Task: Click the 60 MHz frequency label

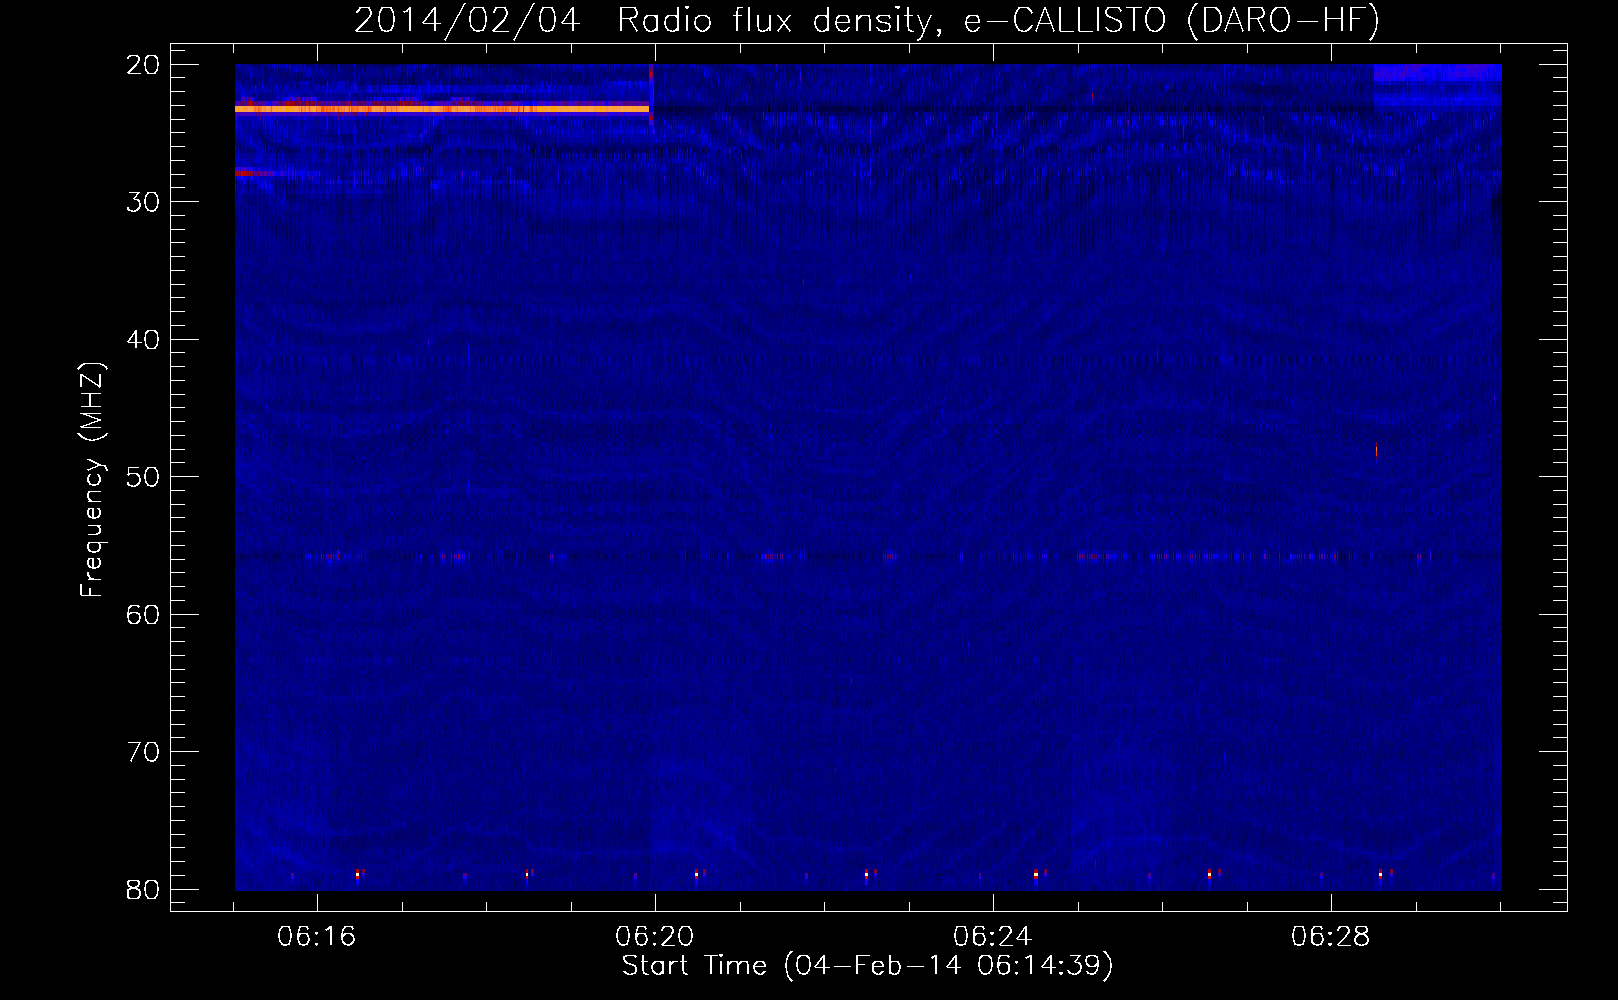Action: click(143, 614)
